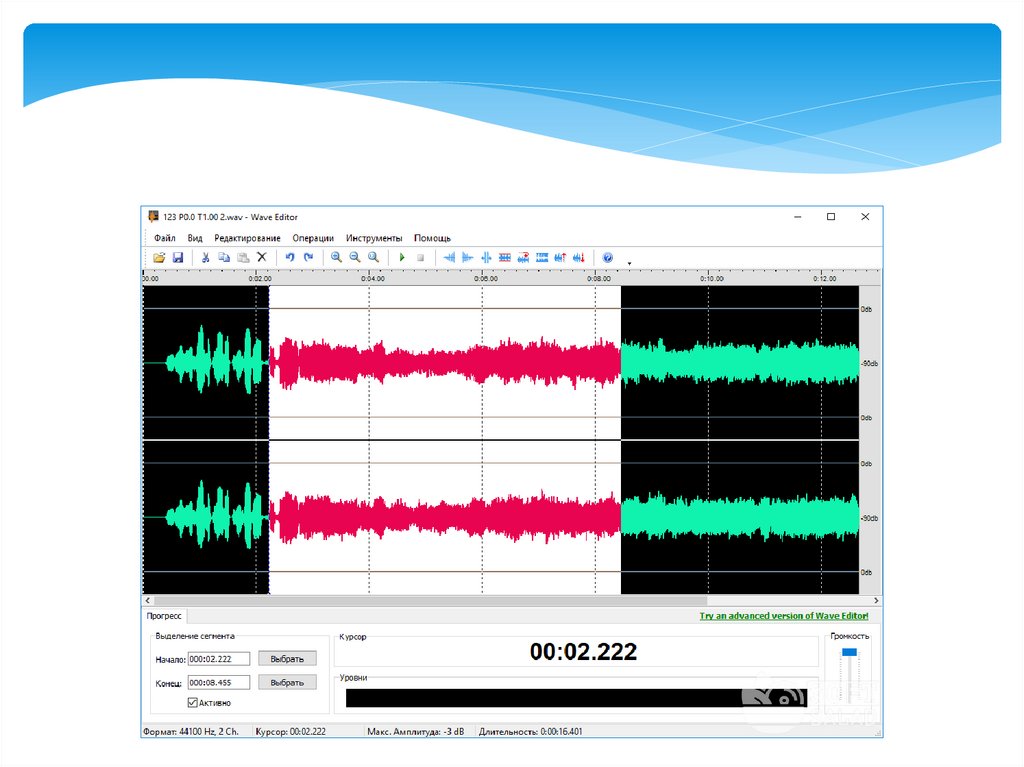The width and height of the screenshot is (1024, 767).
Task: Open the Инструменты menu
Action: click(374, 238)
